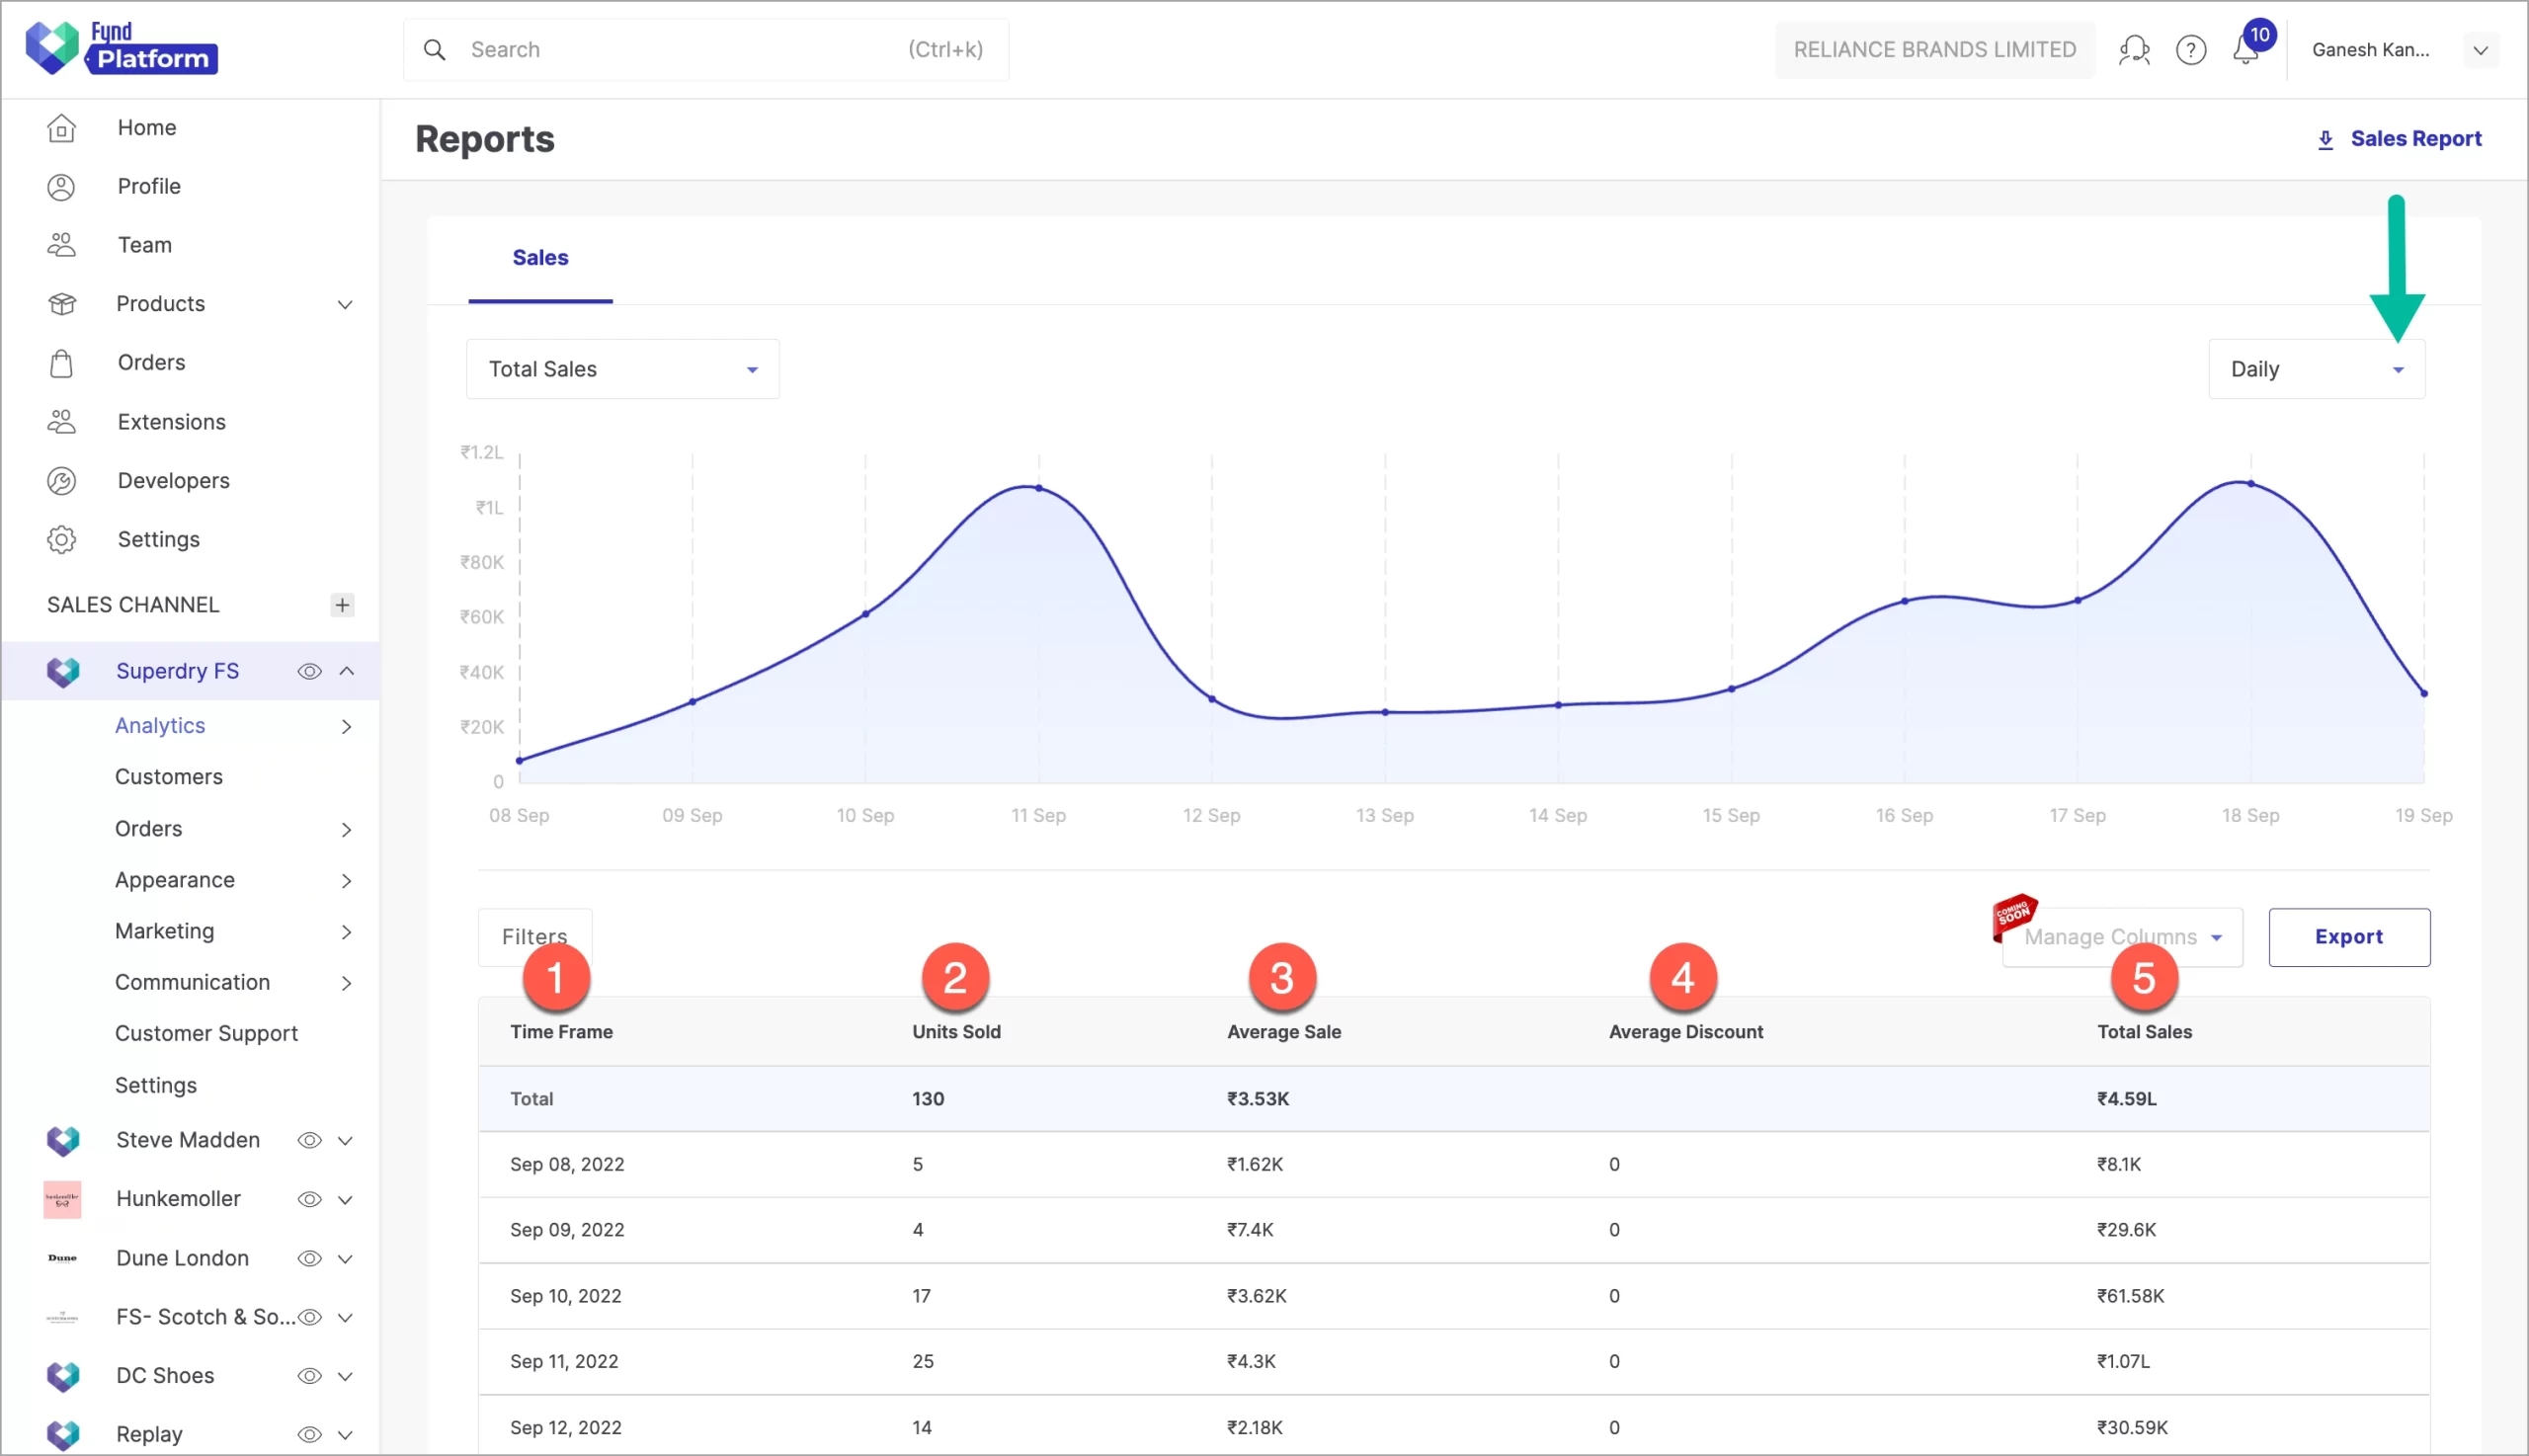Click the ₹4.59L total sales value
The width and height of the screenshot is (2529, 1456).
click(x=2126, y=1099)
